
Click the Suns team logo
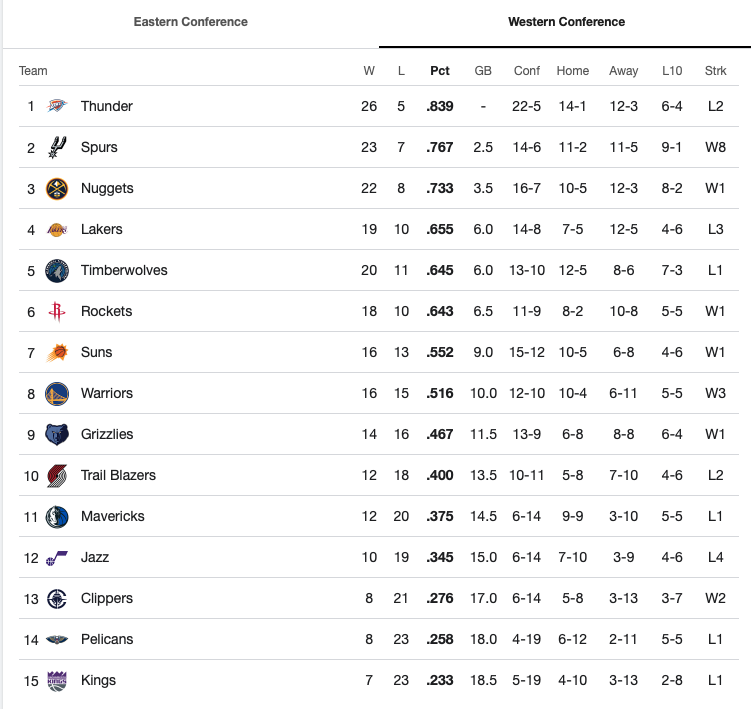(57, 352)
